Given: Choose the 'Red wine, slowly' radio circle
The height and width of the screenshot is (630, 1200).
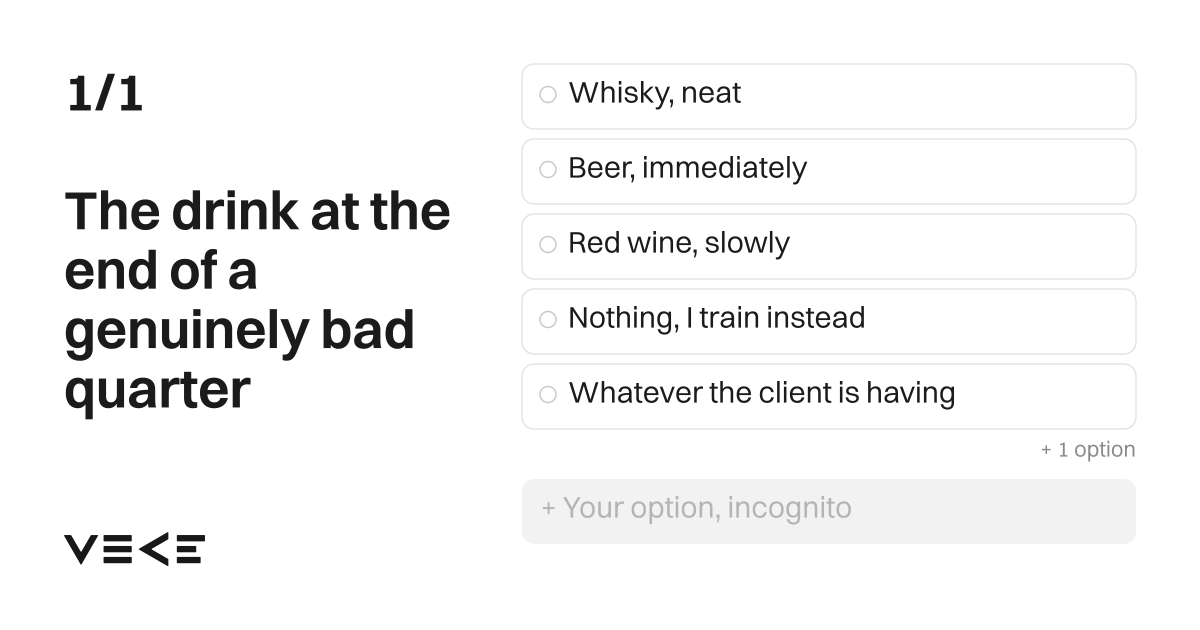Looking at the screenshot, I should pyautogui.click(x=548, y=244).
